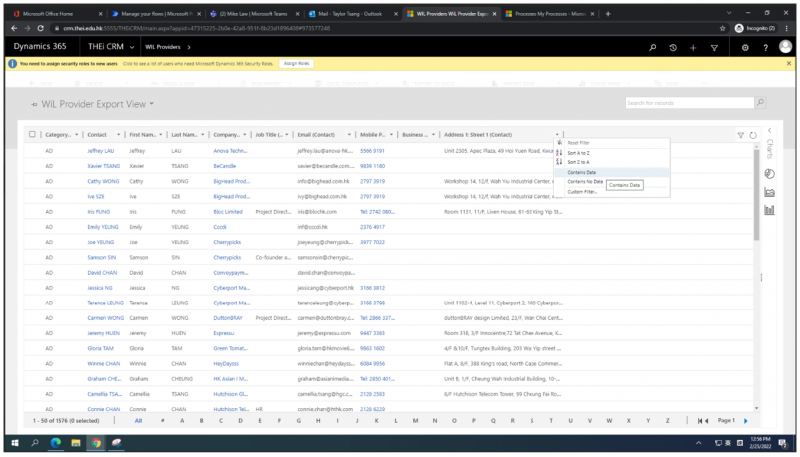Viewport: 800px width, 457px height.
Task: Open the Contact column filter dropdown
Action: tap(118, 135)
